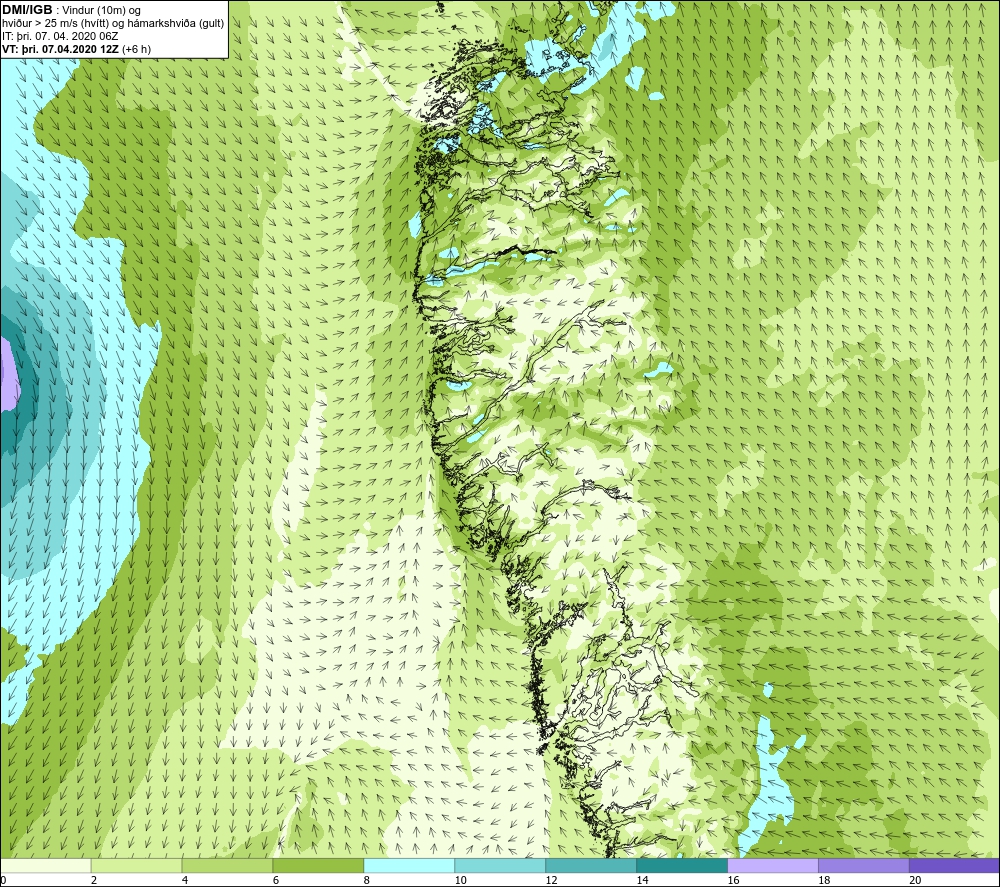The width and height of the screenshot is (1000, 887).
Task: Click the DMI/IGB title text
Action: (27, 10)
